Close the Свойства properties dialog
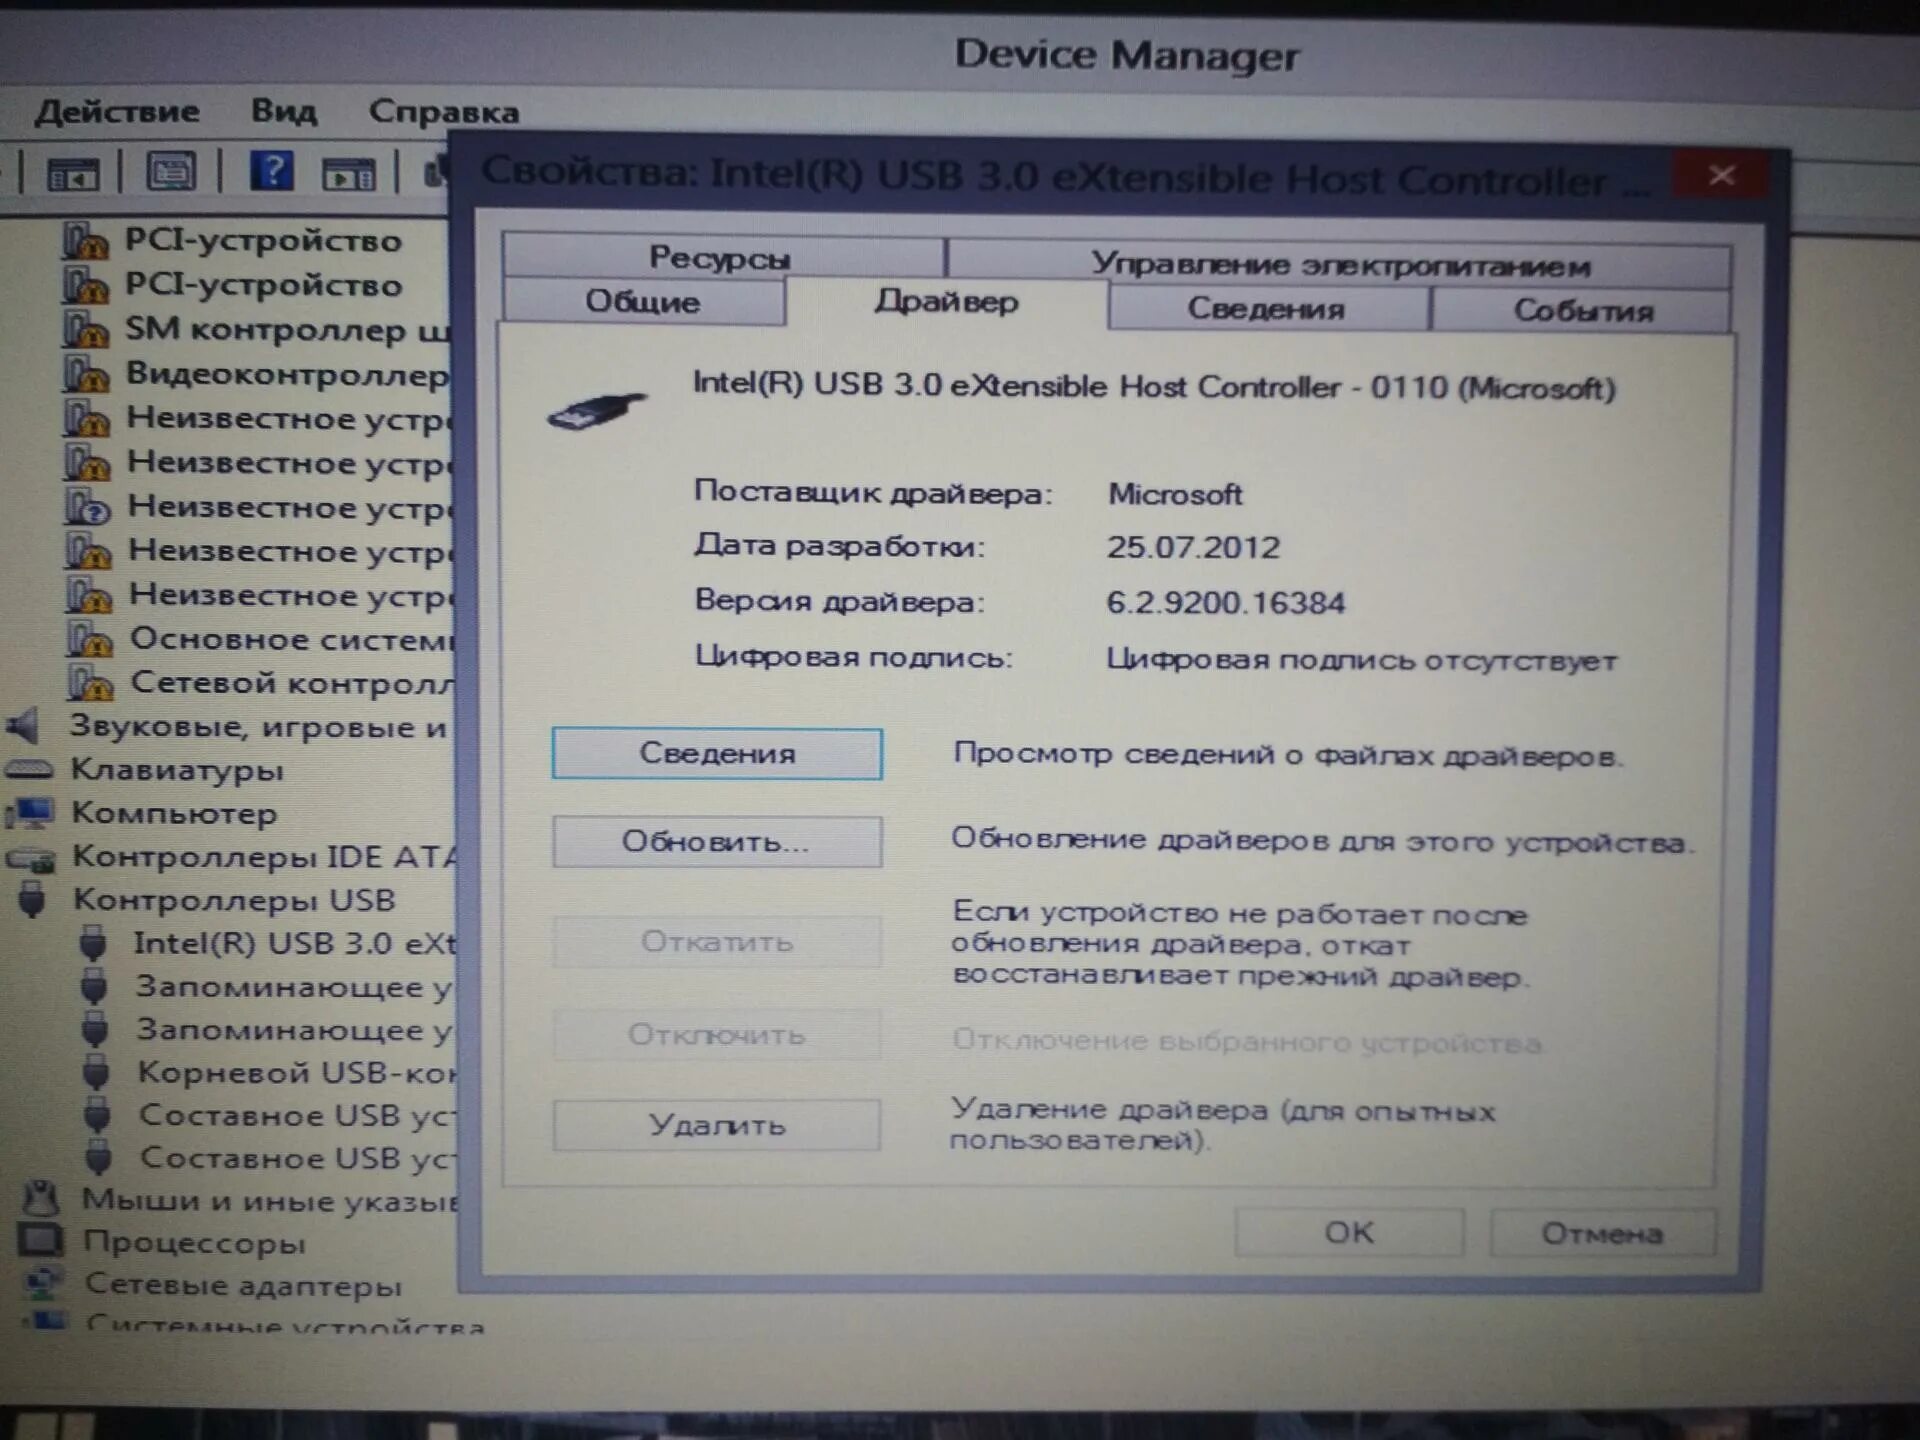 click(x=1721, y=176)
